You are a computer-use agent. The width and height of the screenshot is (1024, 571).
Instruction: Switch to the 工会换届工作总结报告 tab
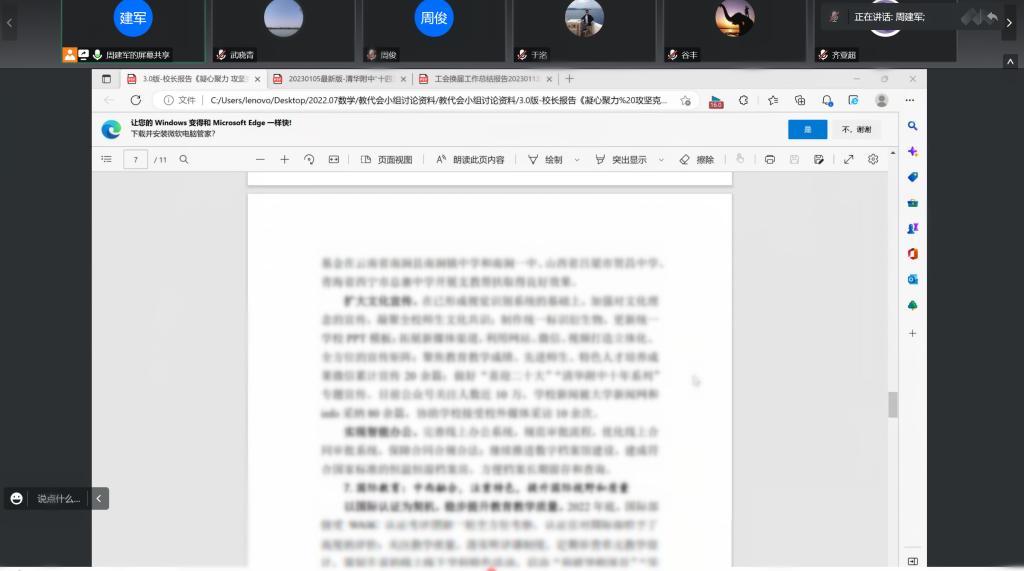click(478, 78)
